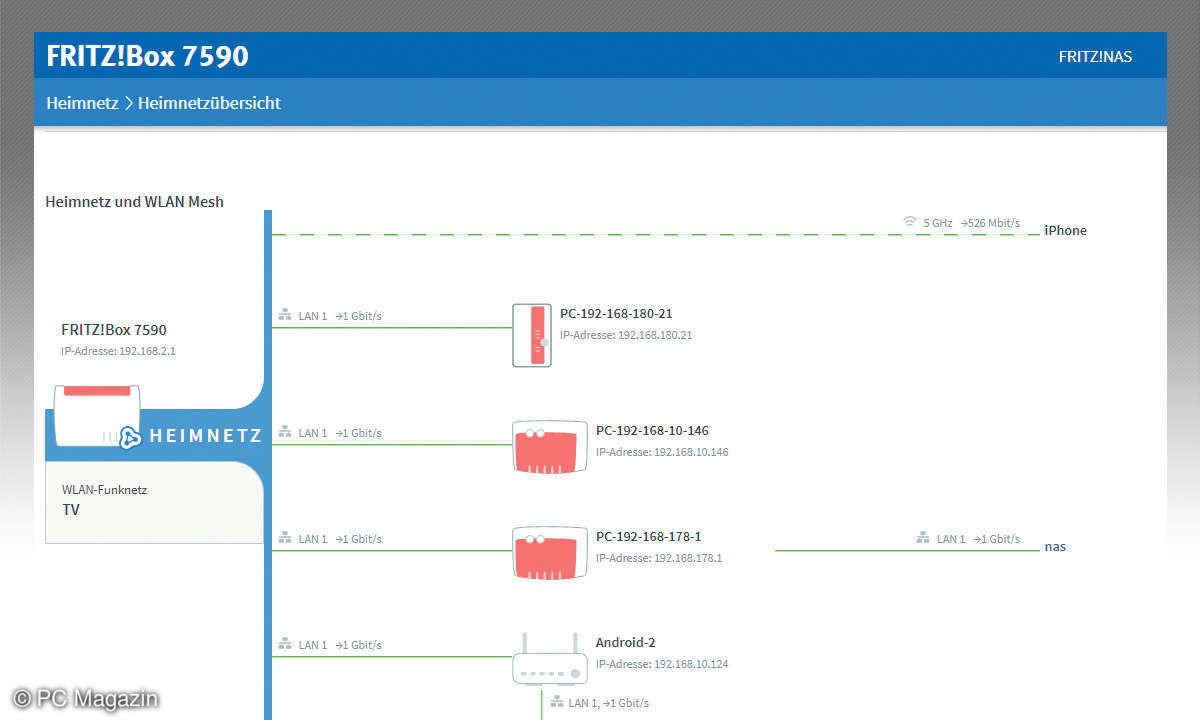Click the LAN icon on the PC-192-168-180-21 line
This screenshot has width=1200, height=720.
tap(285, 315)
